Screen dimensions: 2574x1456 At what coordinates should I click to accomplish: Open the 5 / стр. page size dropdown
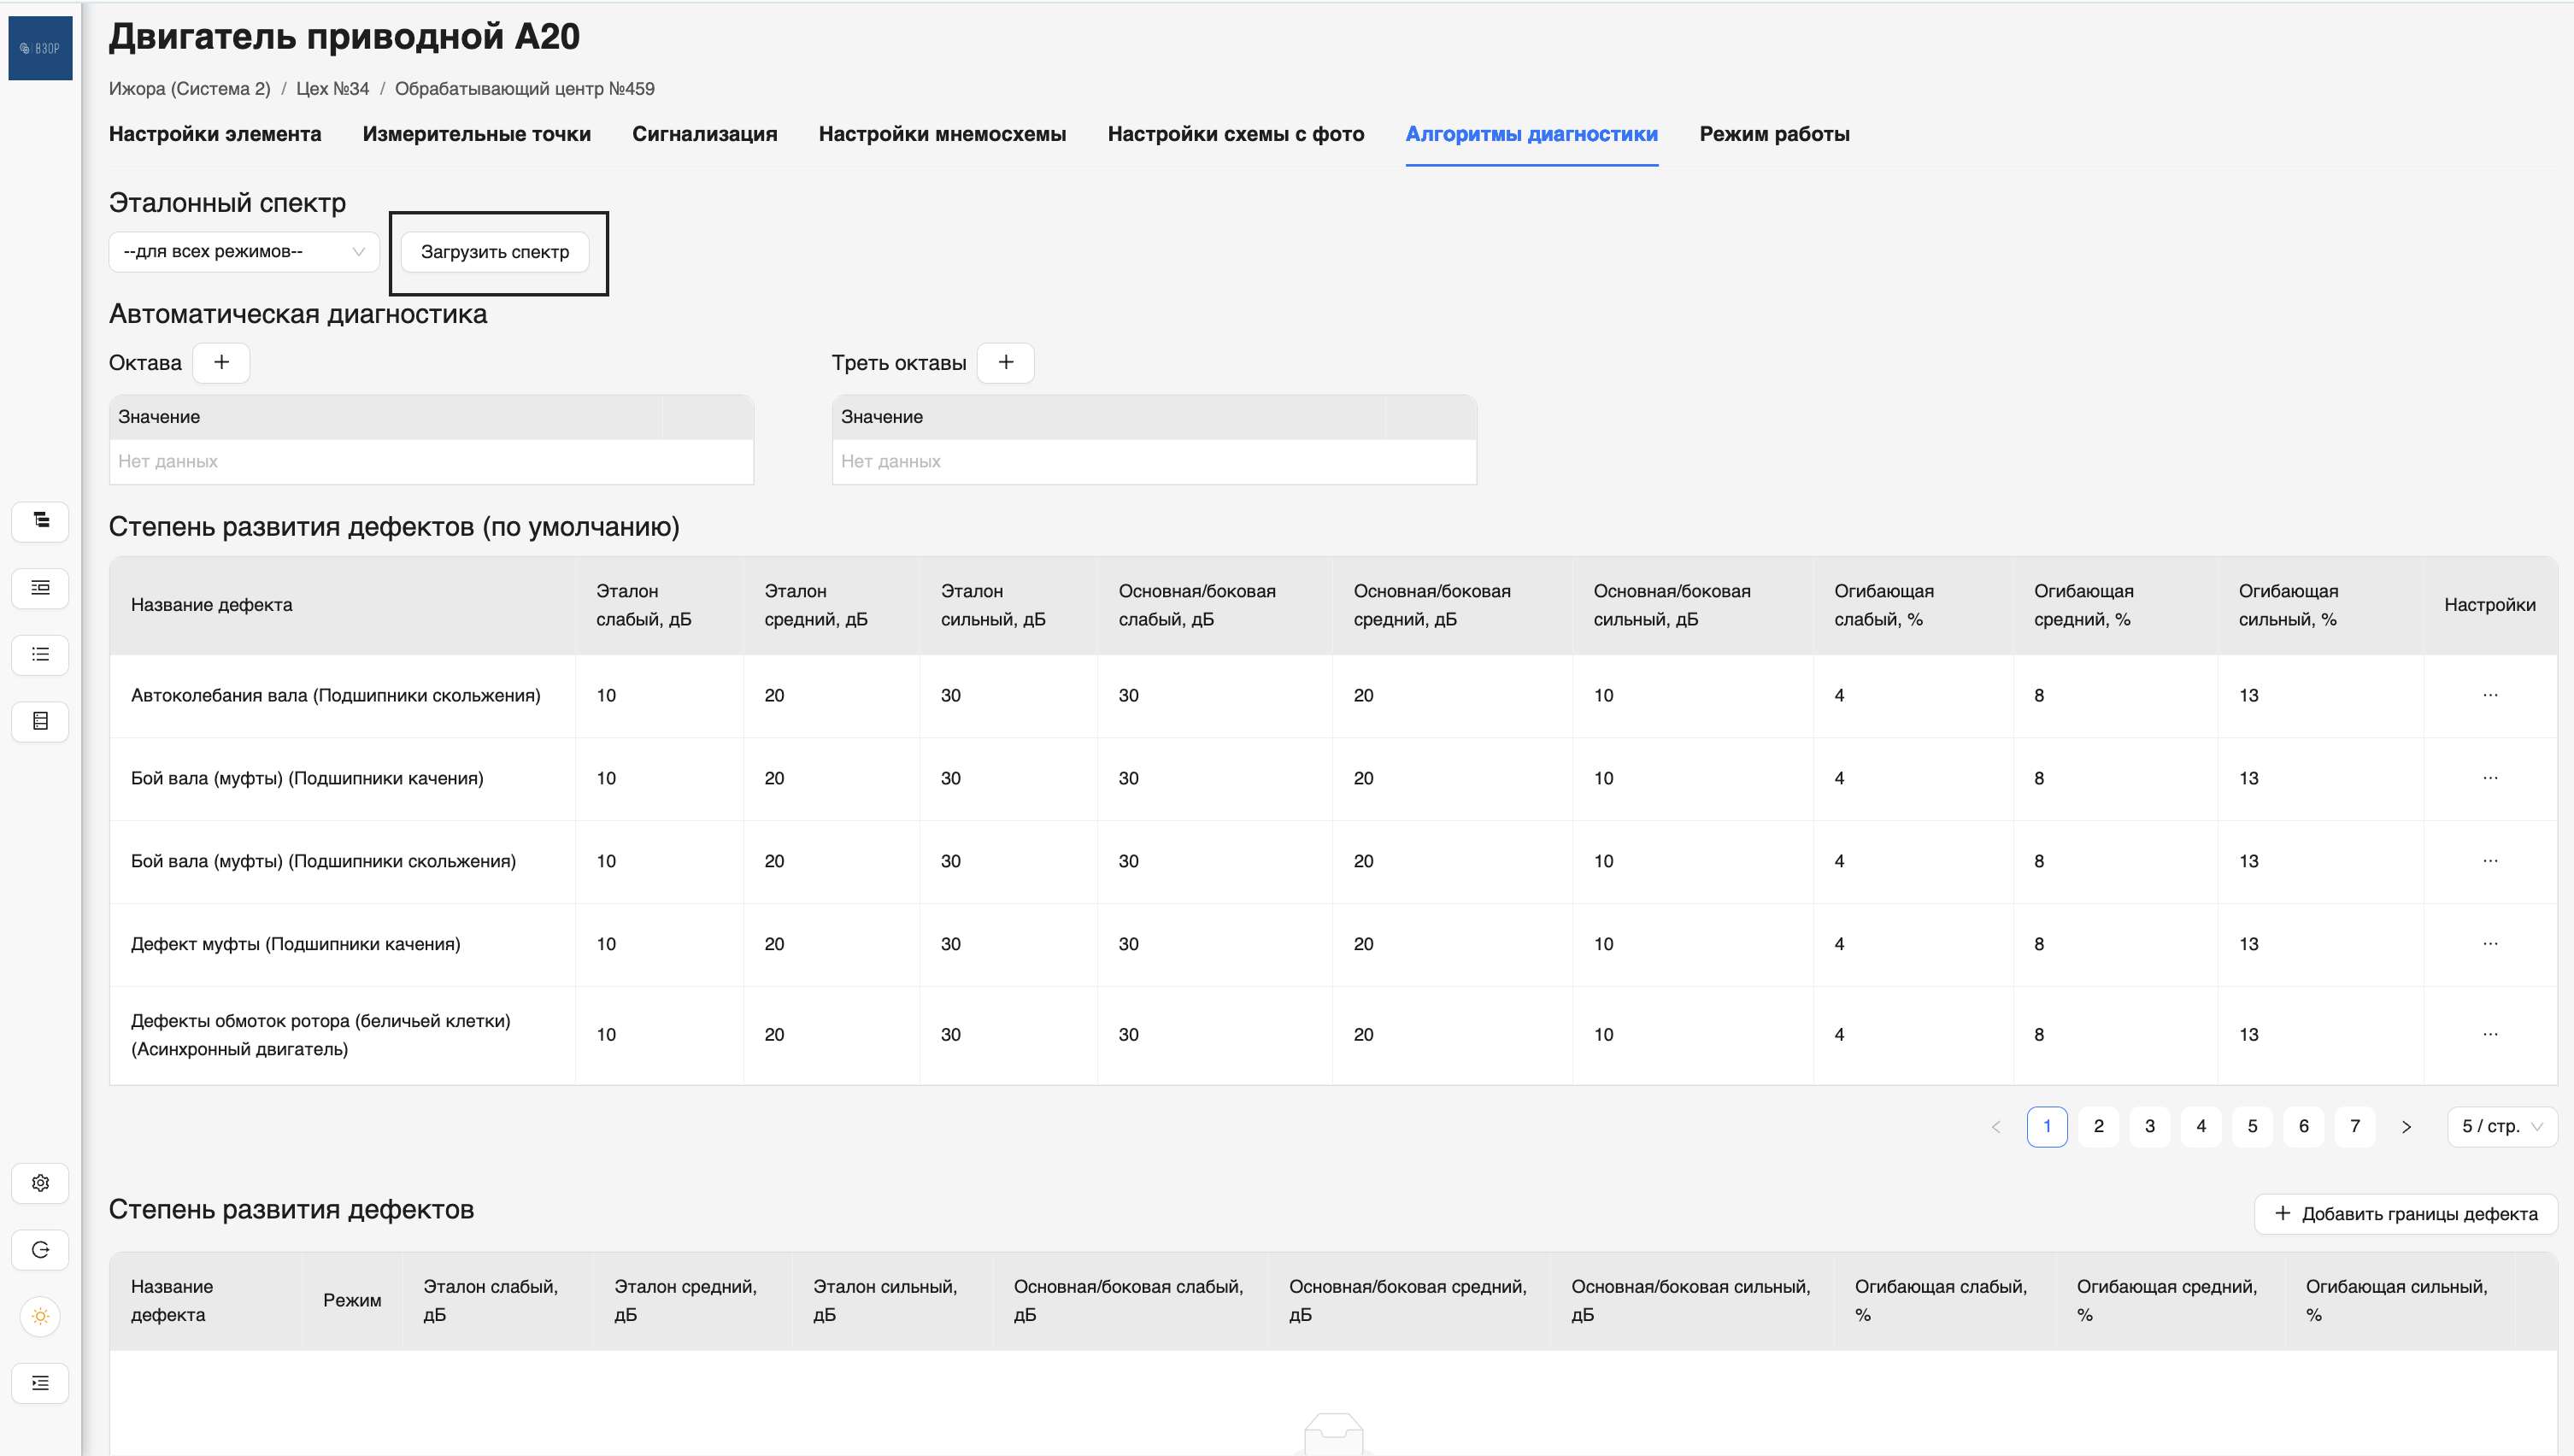2501,1127
